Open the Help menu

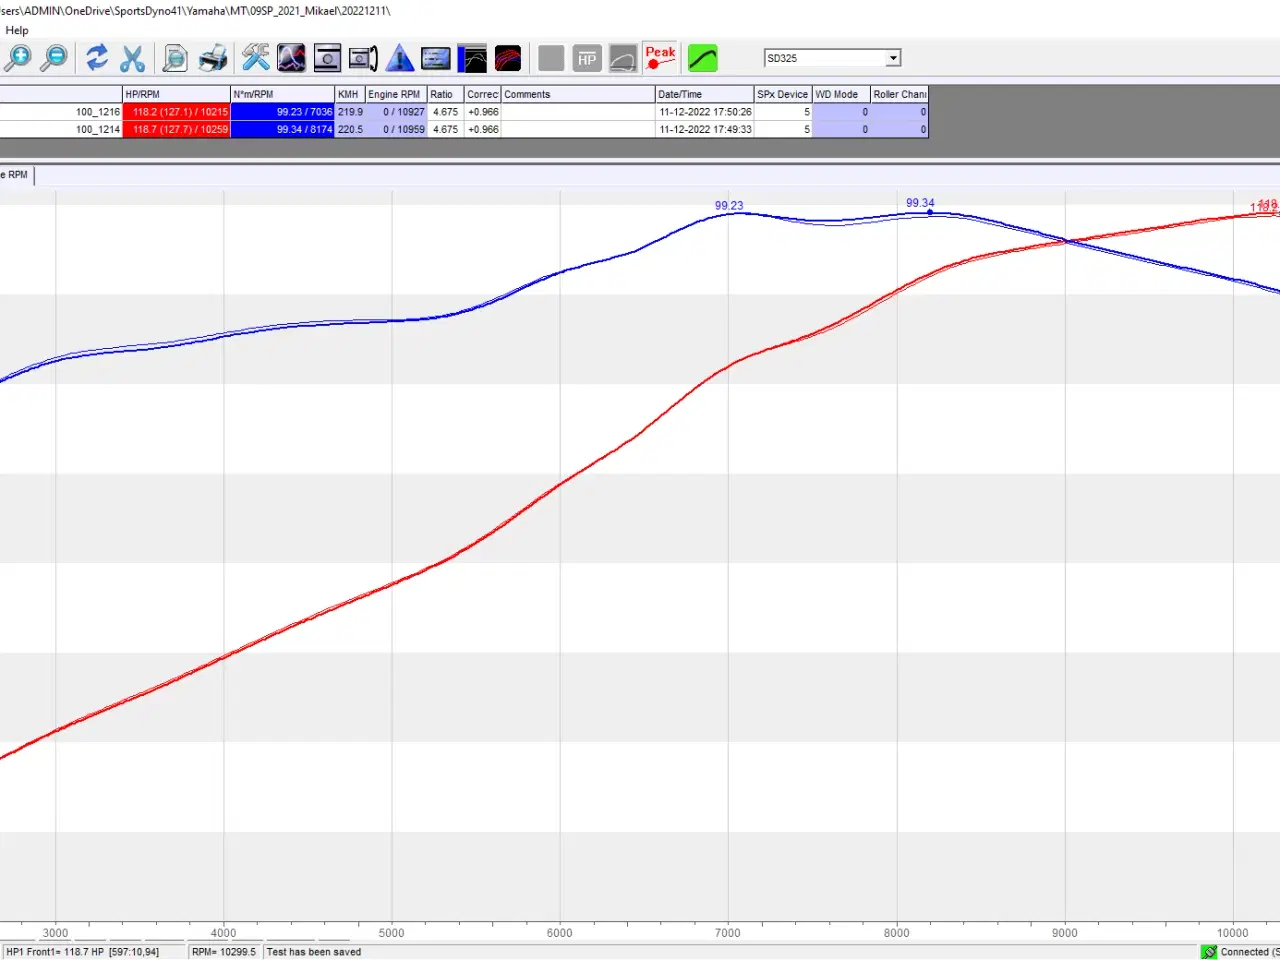tap(17, 30)
